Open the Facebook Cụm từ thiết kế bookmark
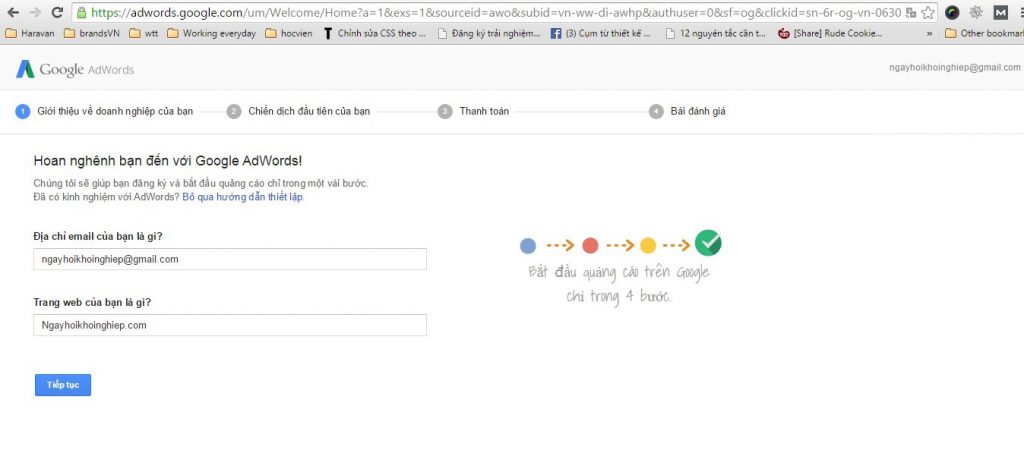 [x=603, y=33]
